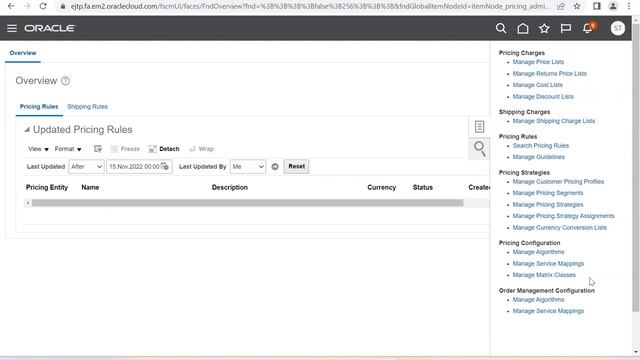Sort by the Name column header
This screenshot has height=360, width=640.
click(90, 187)
